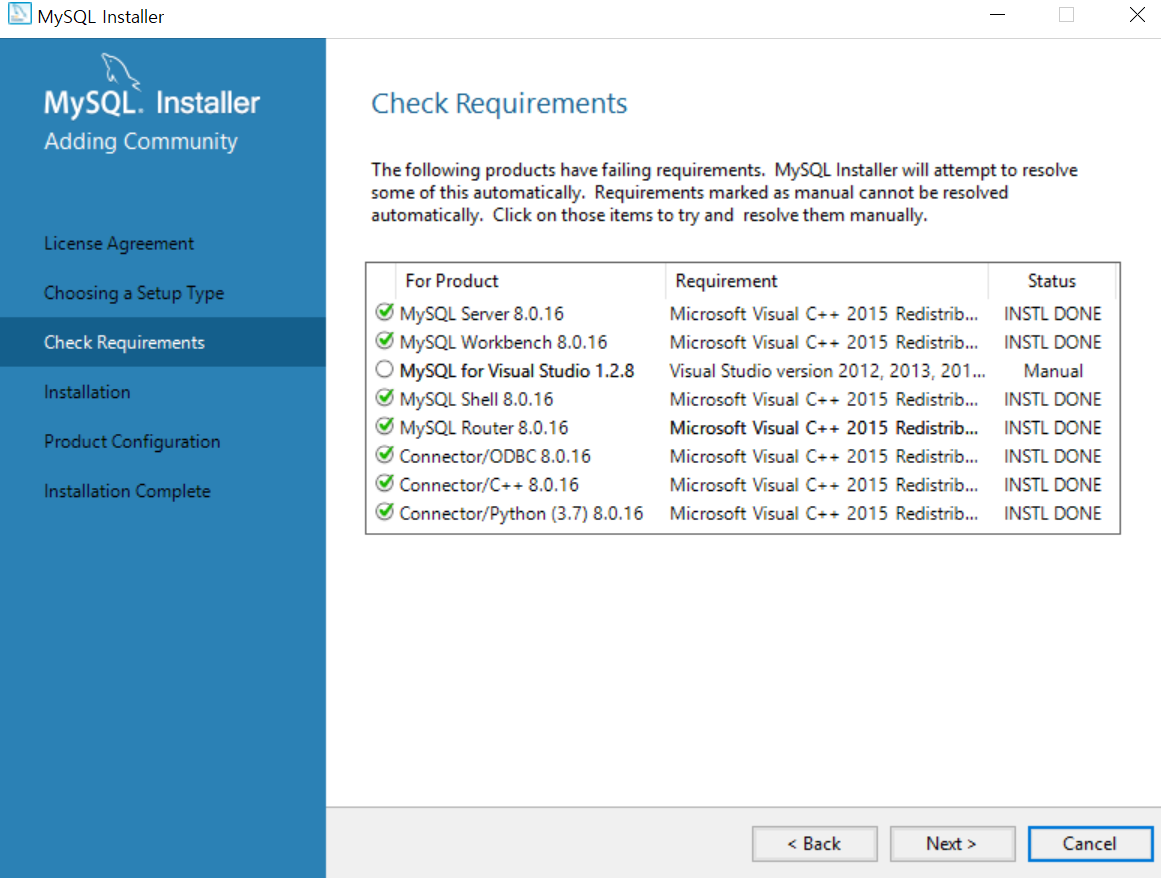Click the green check icon for MySQL Workbench 8.0.16
The height and width of the screenshot is (878, 1161).
pos(384,341)
